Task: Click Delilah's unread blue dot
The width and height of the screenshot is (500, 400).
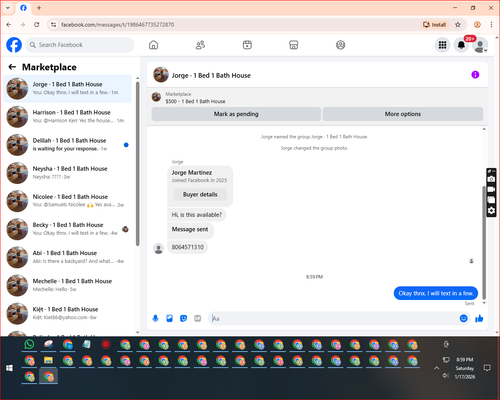Action: click(126, 145)
